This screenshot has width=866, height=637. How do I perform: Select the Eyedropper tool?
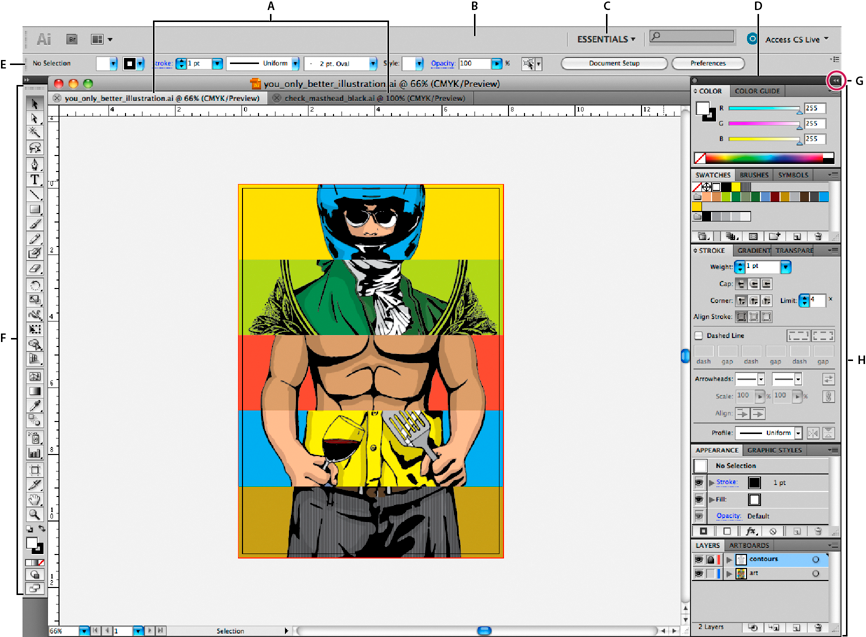point(36,405)
